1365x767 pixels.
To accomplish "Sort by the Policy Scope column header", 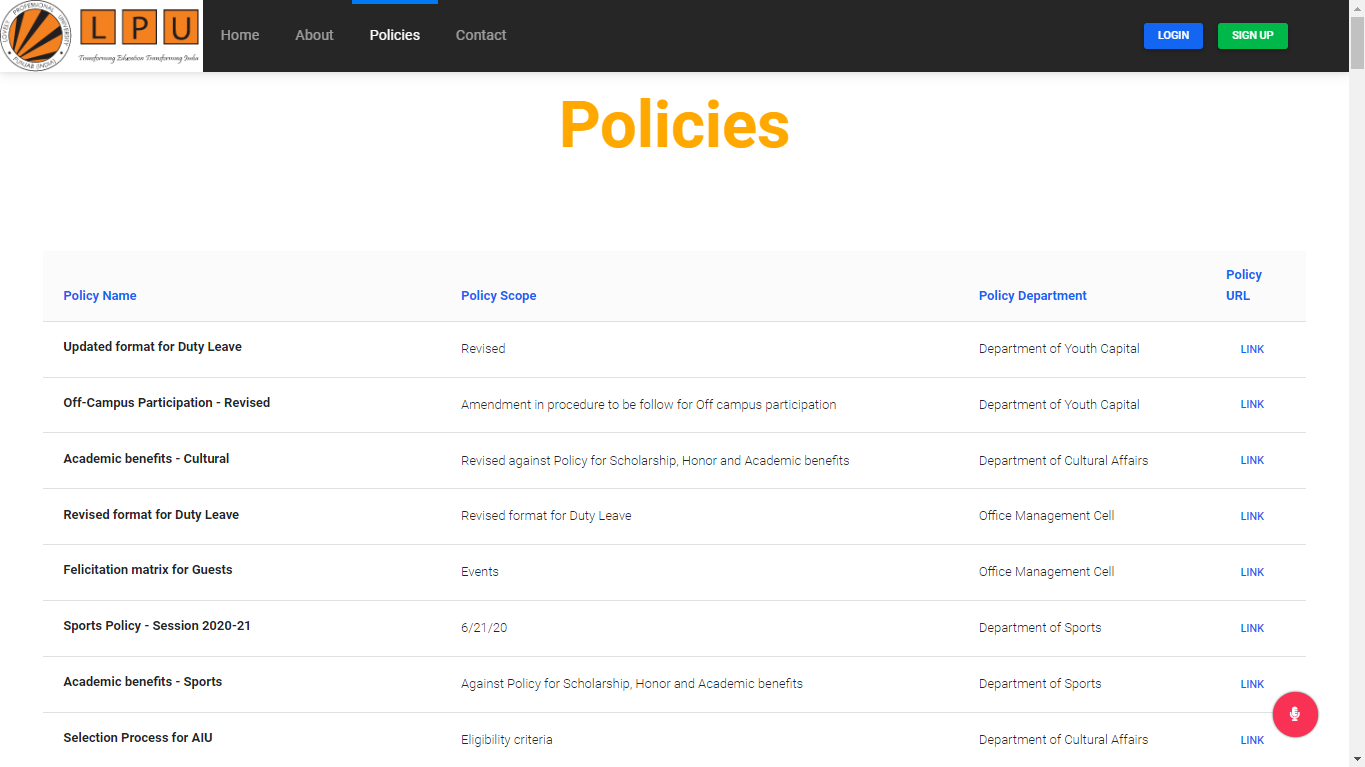I will (498, 295).
